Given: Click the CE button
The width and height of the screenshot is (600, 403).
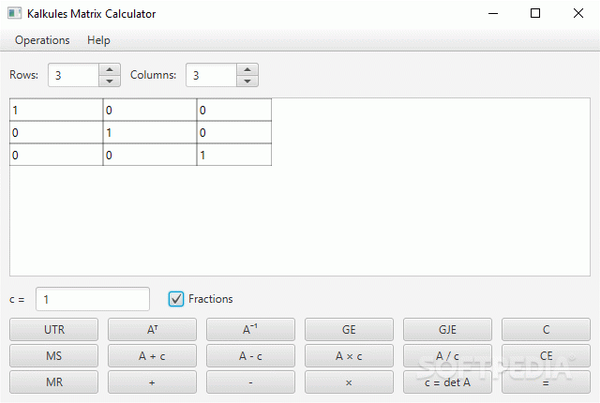Looking at the screenshot, I should (546, 356).
